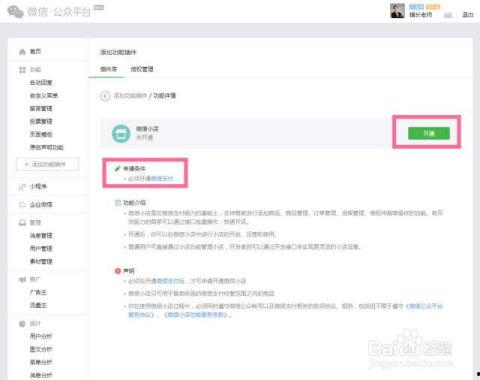Switch to the 插件库 tab
Screen dimensions: 480x380
tap(108, 69)
